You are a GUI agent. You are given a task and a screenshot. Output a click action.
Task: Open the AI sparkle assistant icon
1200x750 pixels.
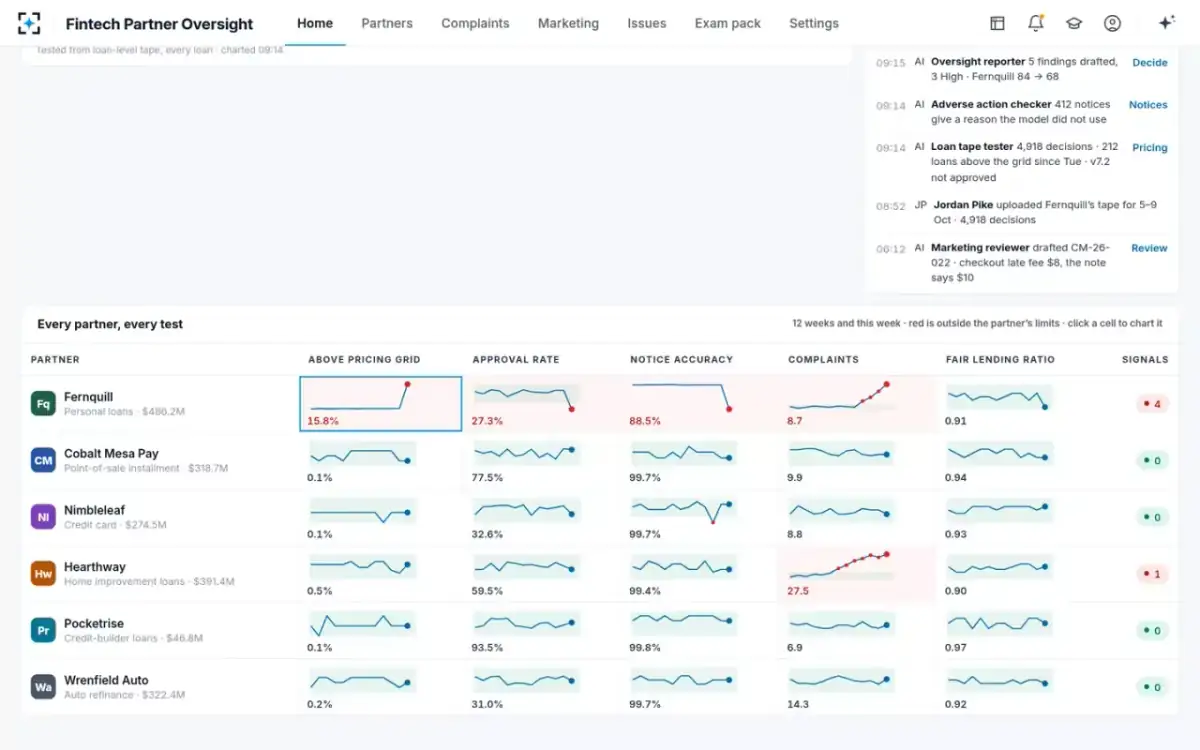(1166, 23)
